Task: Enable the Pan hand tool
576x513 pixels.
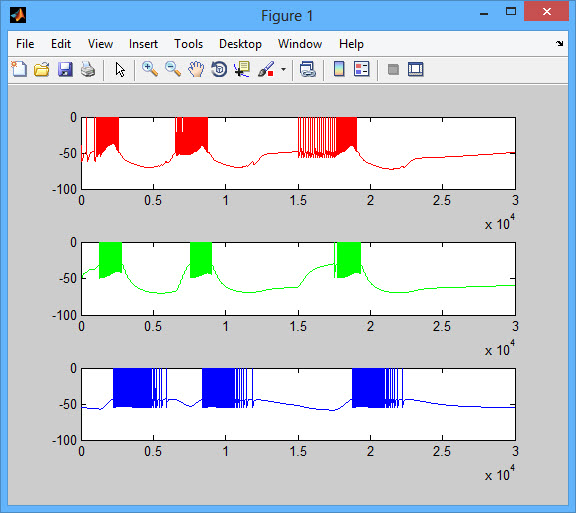Action: (196, 69)
